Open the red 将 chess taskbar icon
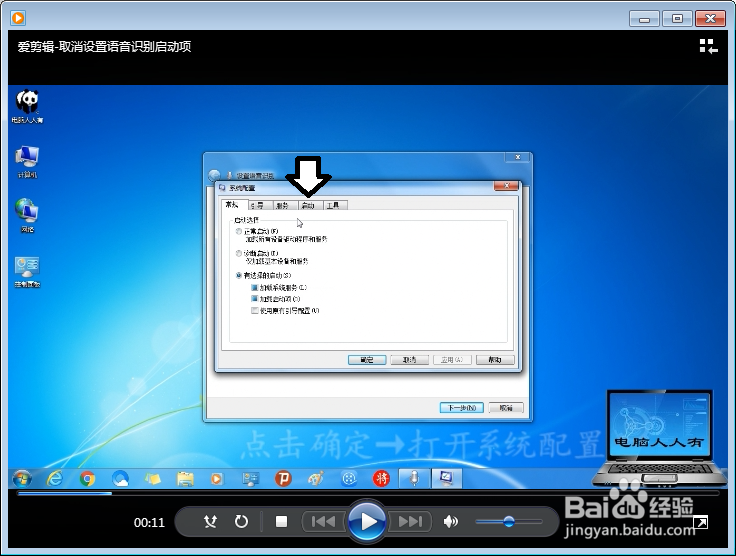 381,479
